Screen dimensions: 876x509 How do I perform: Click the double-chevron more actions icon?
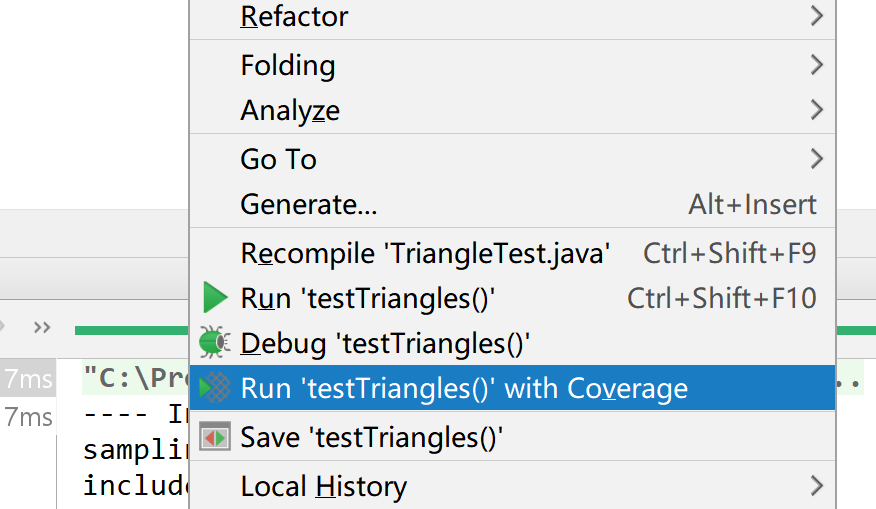click(42, 327)
